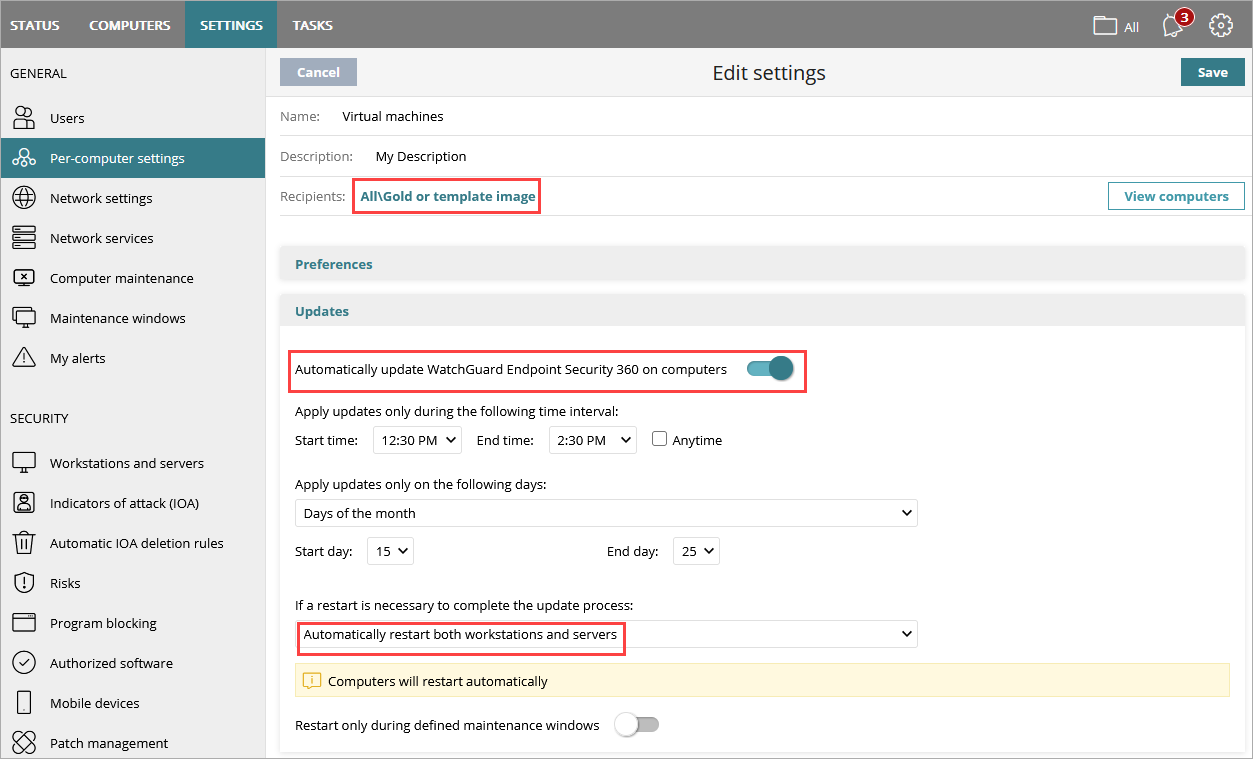Click the Program blocking window icon
The width and height of the screenshot is (1253, 759).
[x=24, y=623]
